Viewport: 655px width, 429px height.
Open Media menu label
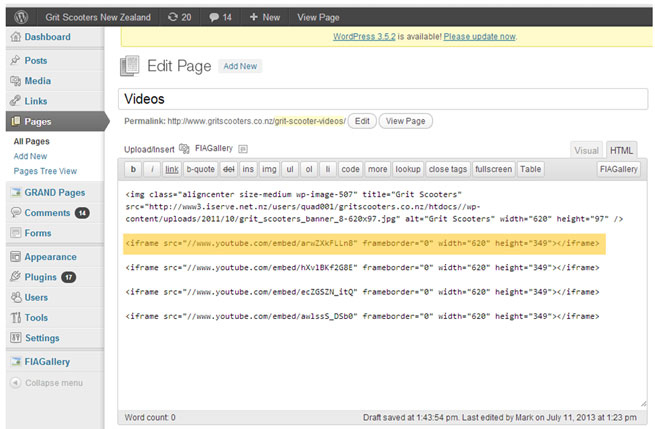(38, 81)
